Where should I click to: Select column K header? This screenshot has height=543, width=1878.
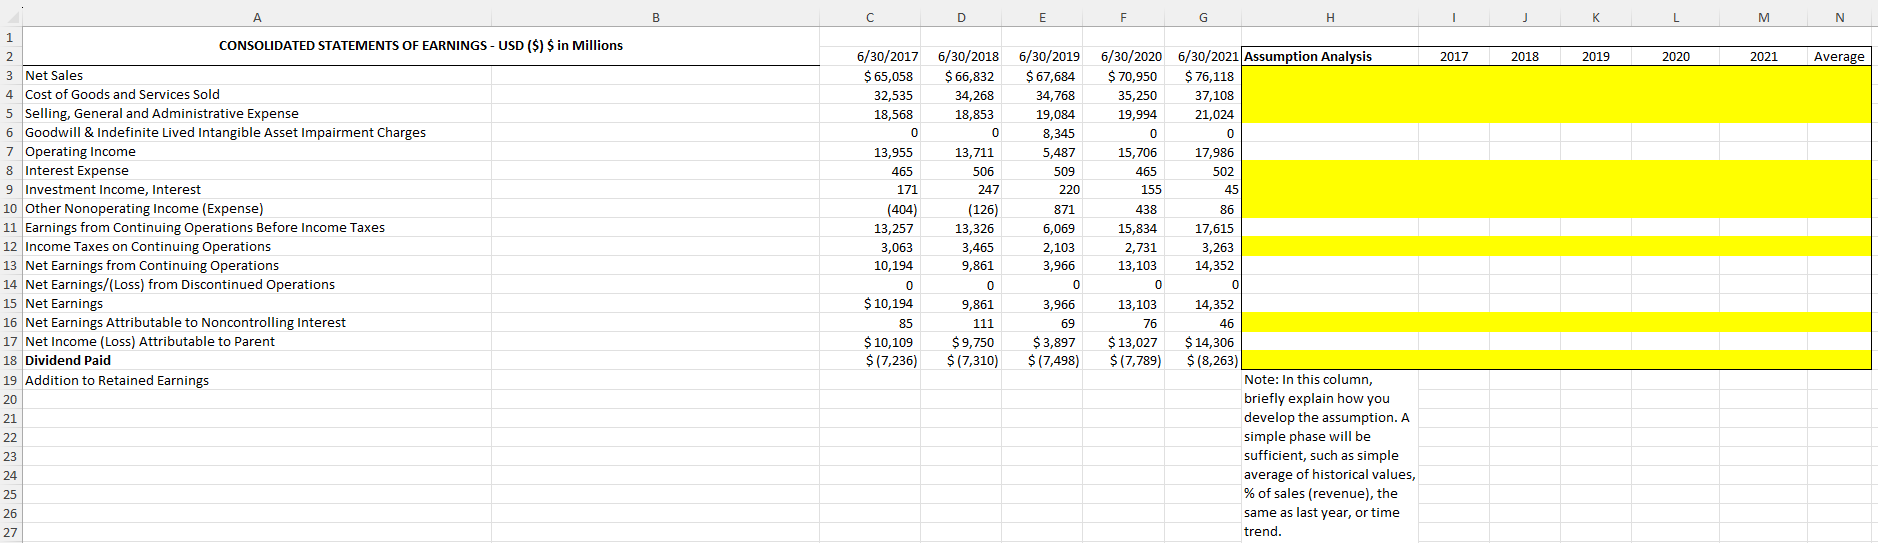point(1595,17)
